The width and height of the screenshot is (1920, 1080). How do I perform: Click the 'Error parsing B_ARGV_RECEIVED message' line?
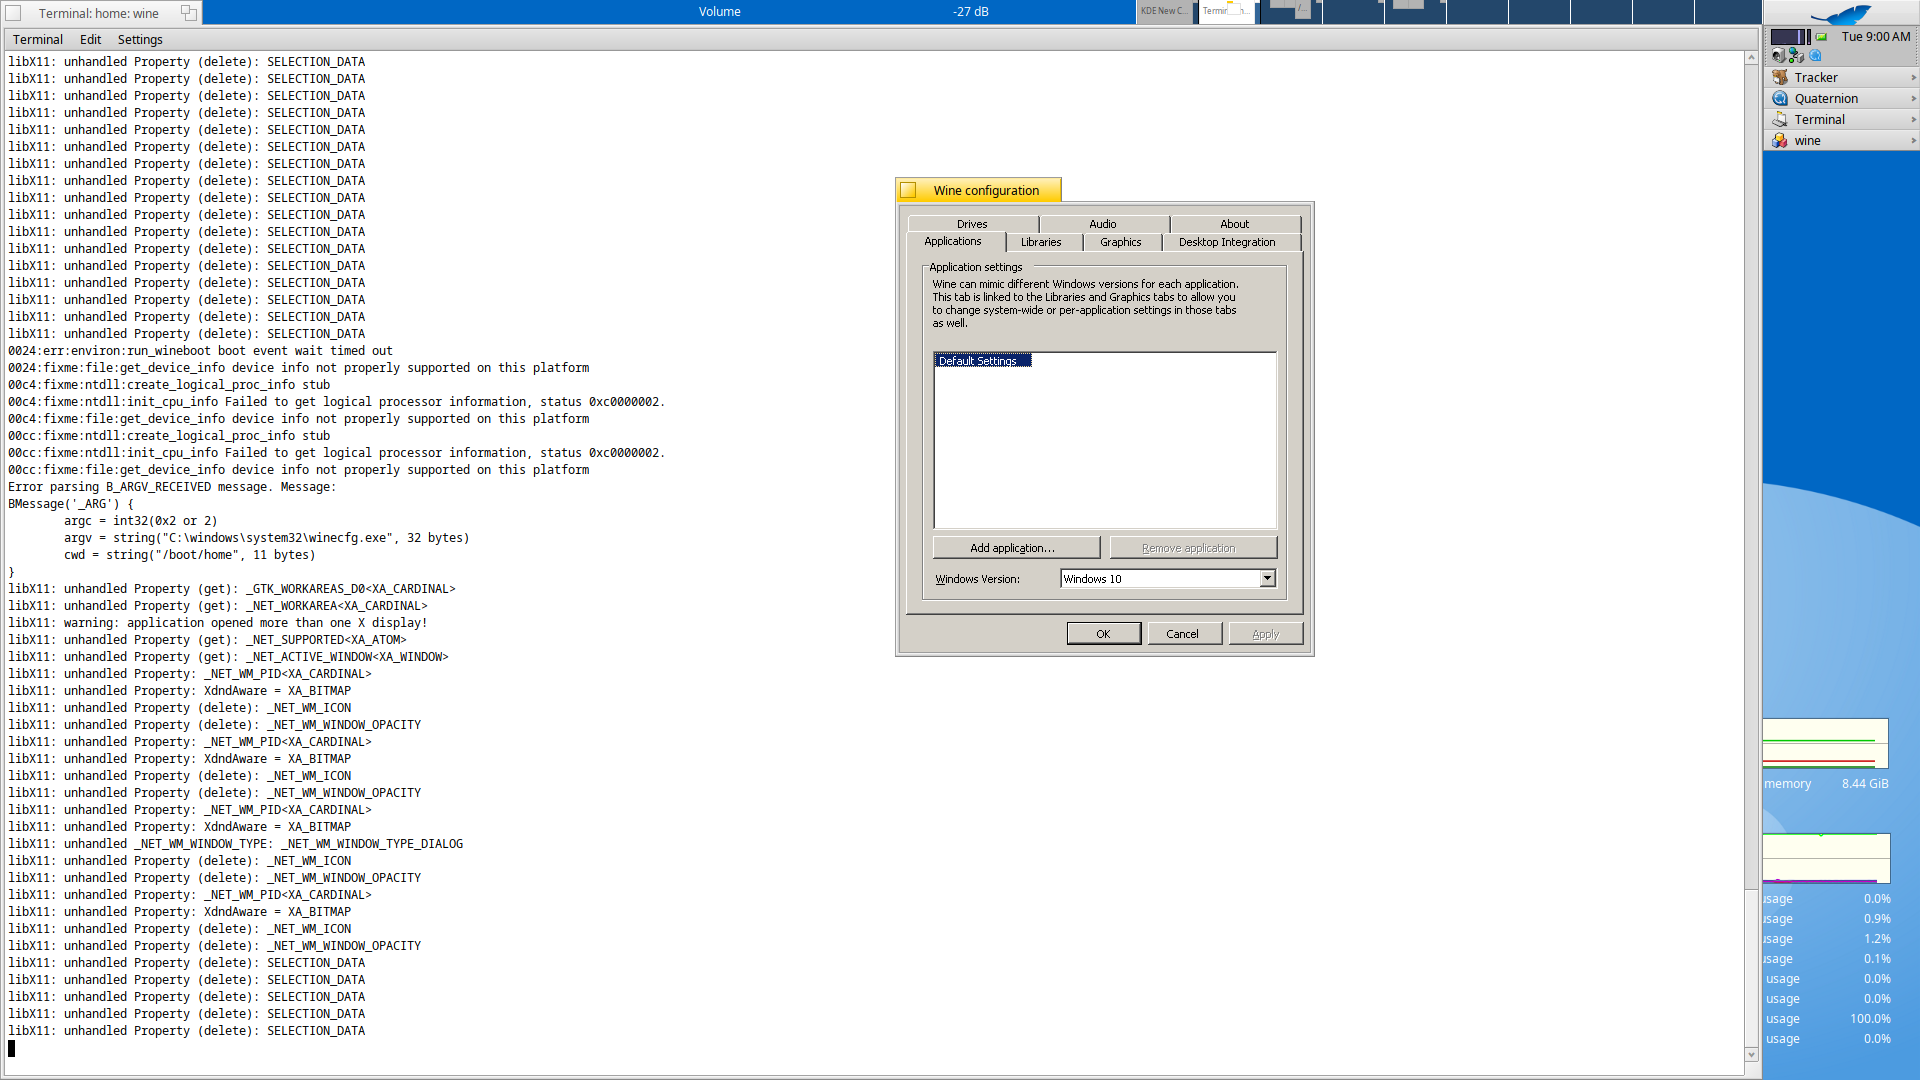pyautogui.click(x=172, y=487)
